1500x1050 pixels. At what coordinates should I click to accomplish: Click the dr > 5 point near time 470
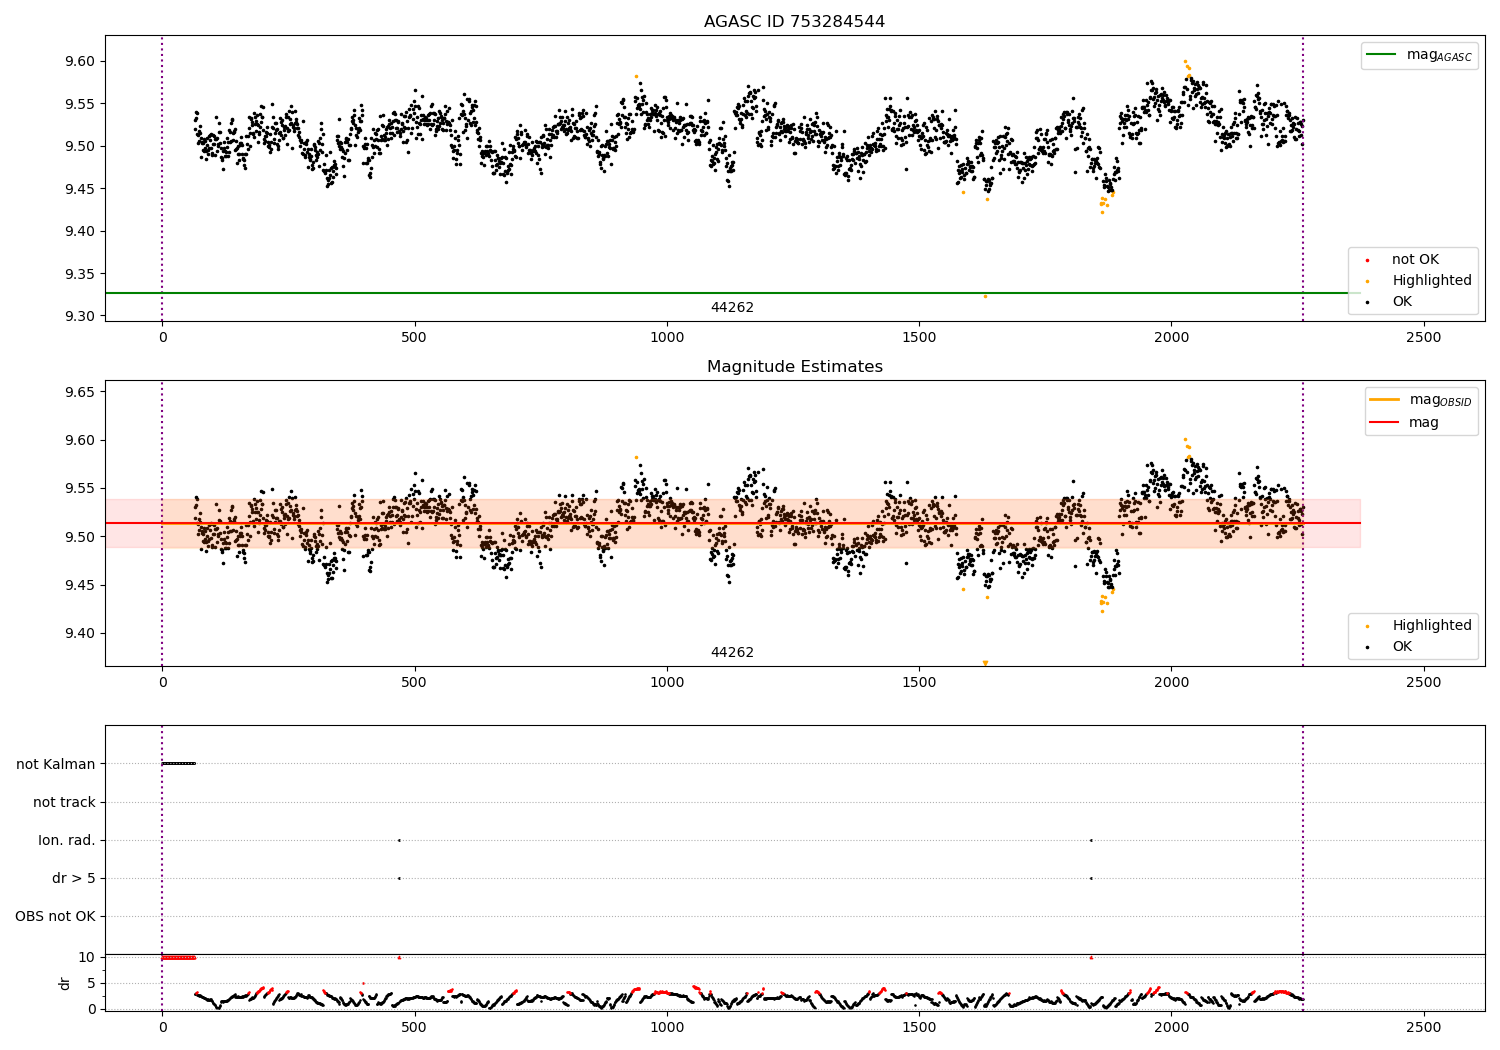(399, 878)
